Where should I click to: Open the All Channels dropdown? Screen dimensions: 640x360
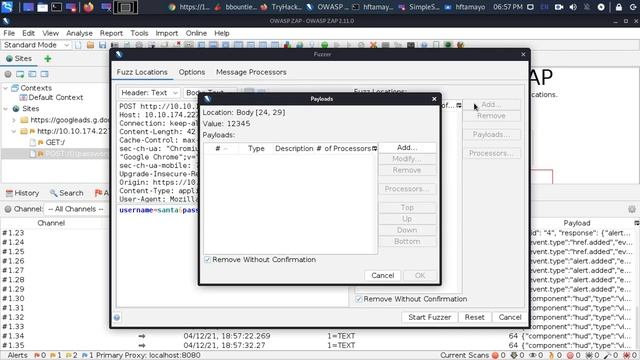(76, 209)
